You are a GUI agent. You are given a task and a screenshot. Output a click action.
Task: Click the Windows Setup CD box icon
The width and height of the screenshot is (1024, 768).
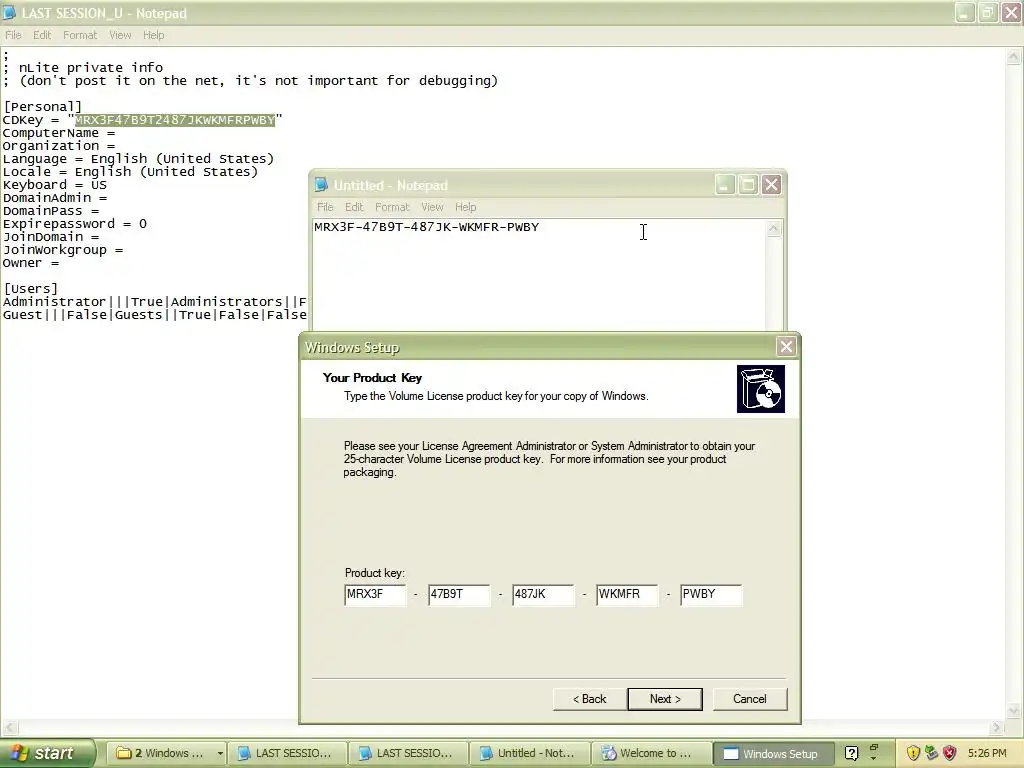761,389
